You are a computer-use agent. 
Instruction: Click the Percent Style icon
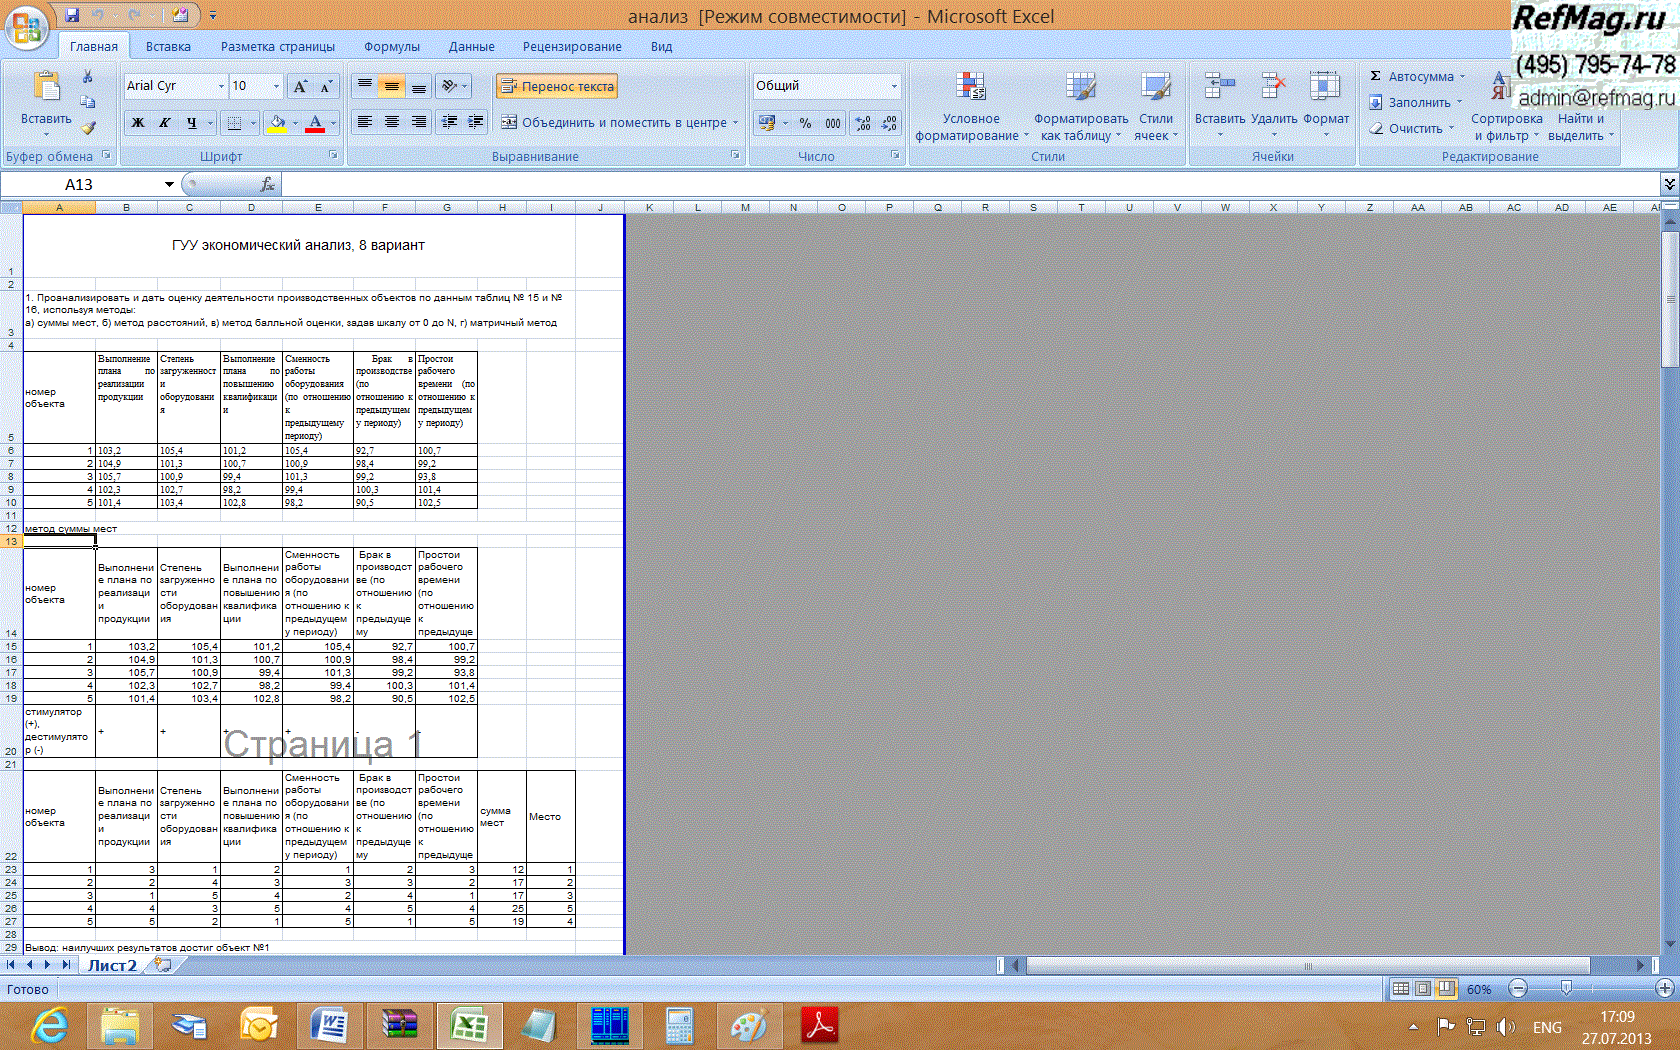coord(805,123)
